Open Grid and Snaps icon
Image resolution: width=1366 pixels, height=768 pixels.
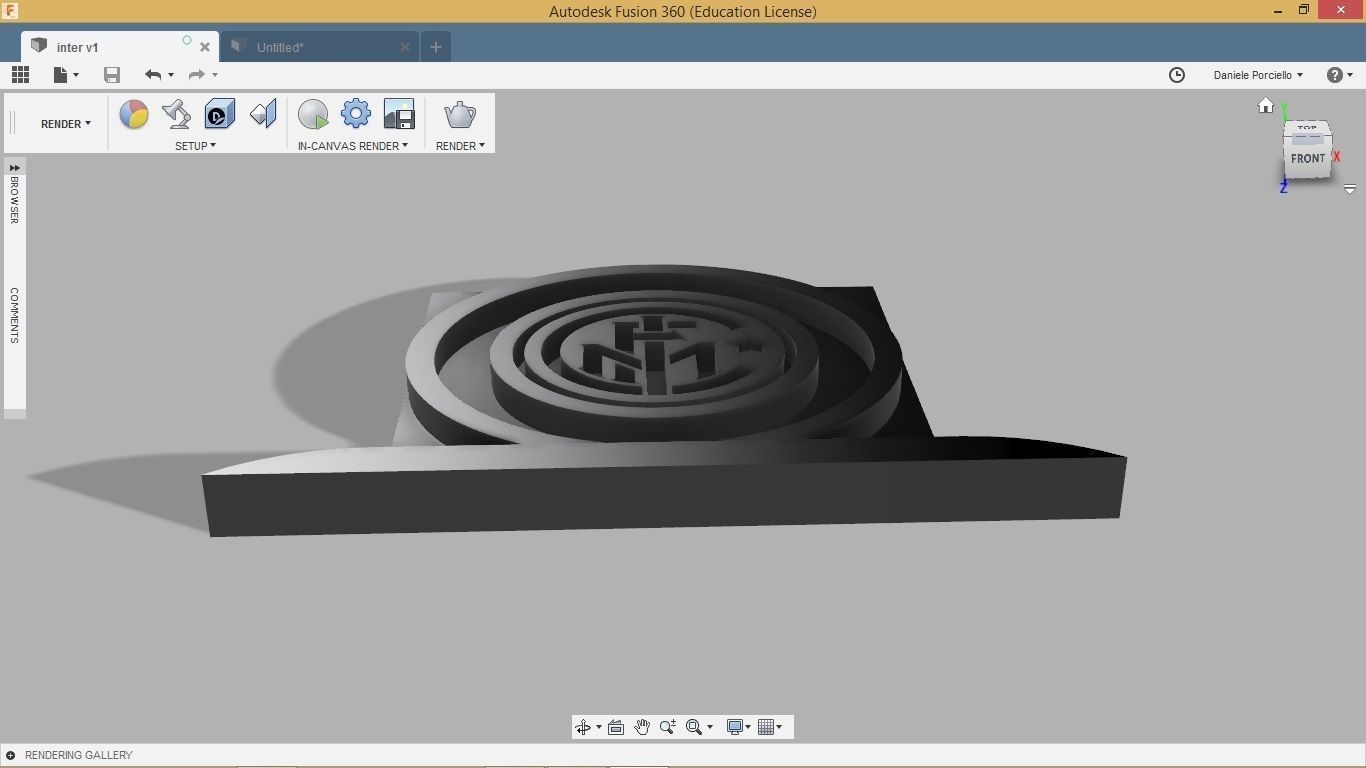click(766, 728)
